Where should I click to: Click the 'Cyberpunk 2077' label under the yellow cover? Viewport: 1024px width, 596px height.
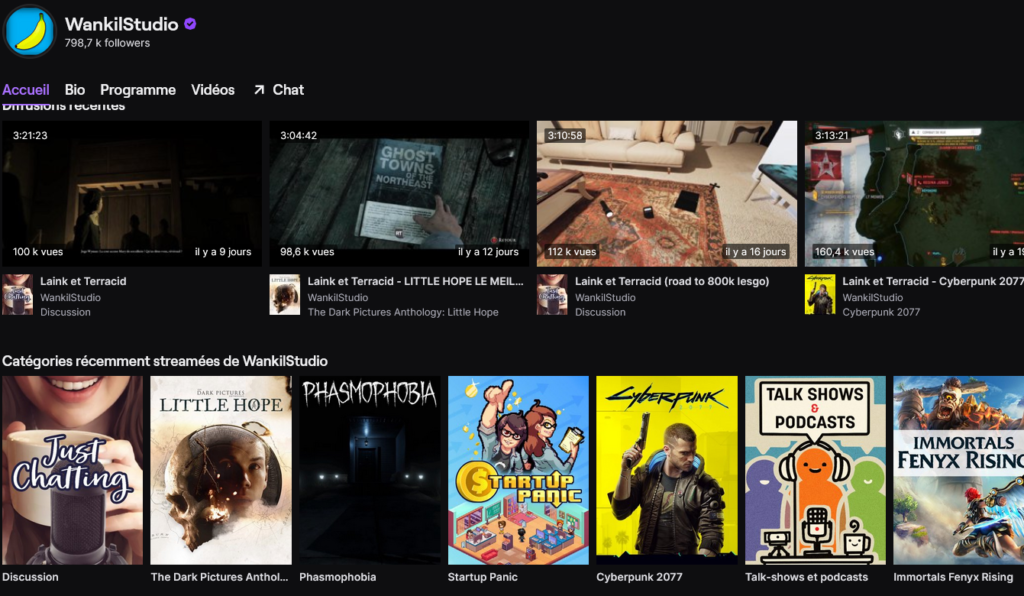[639, 577]
